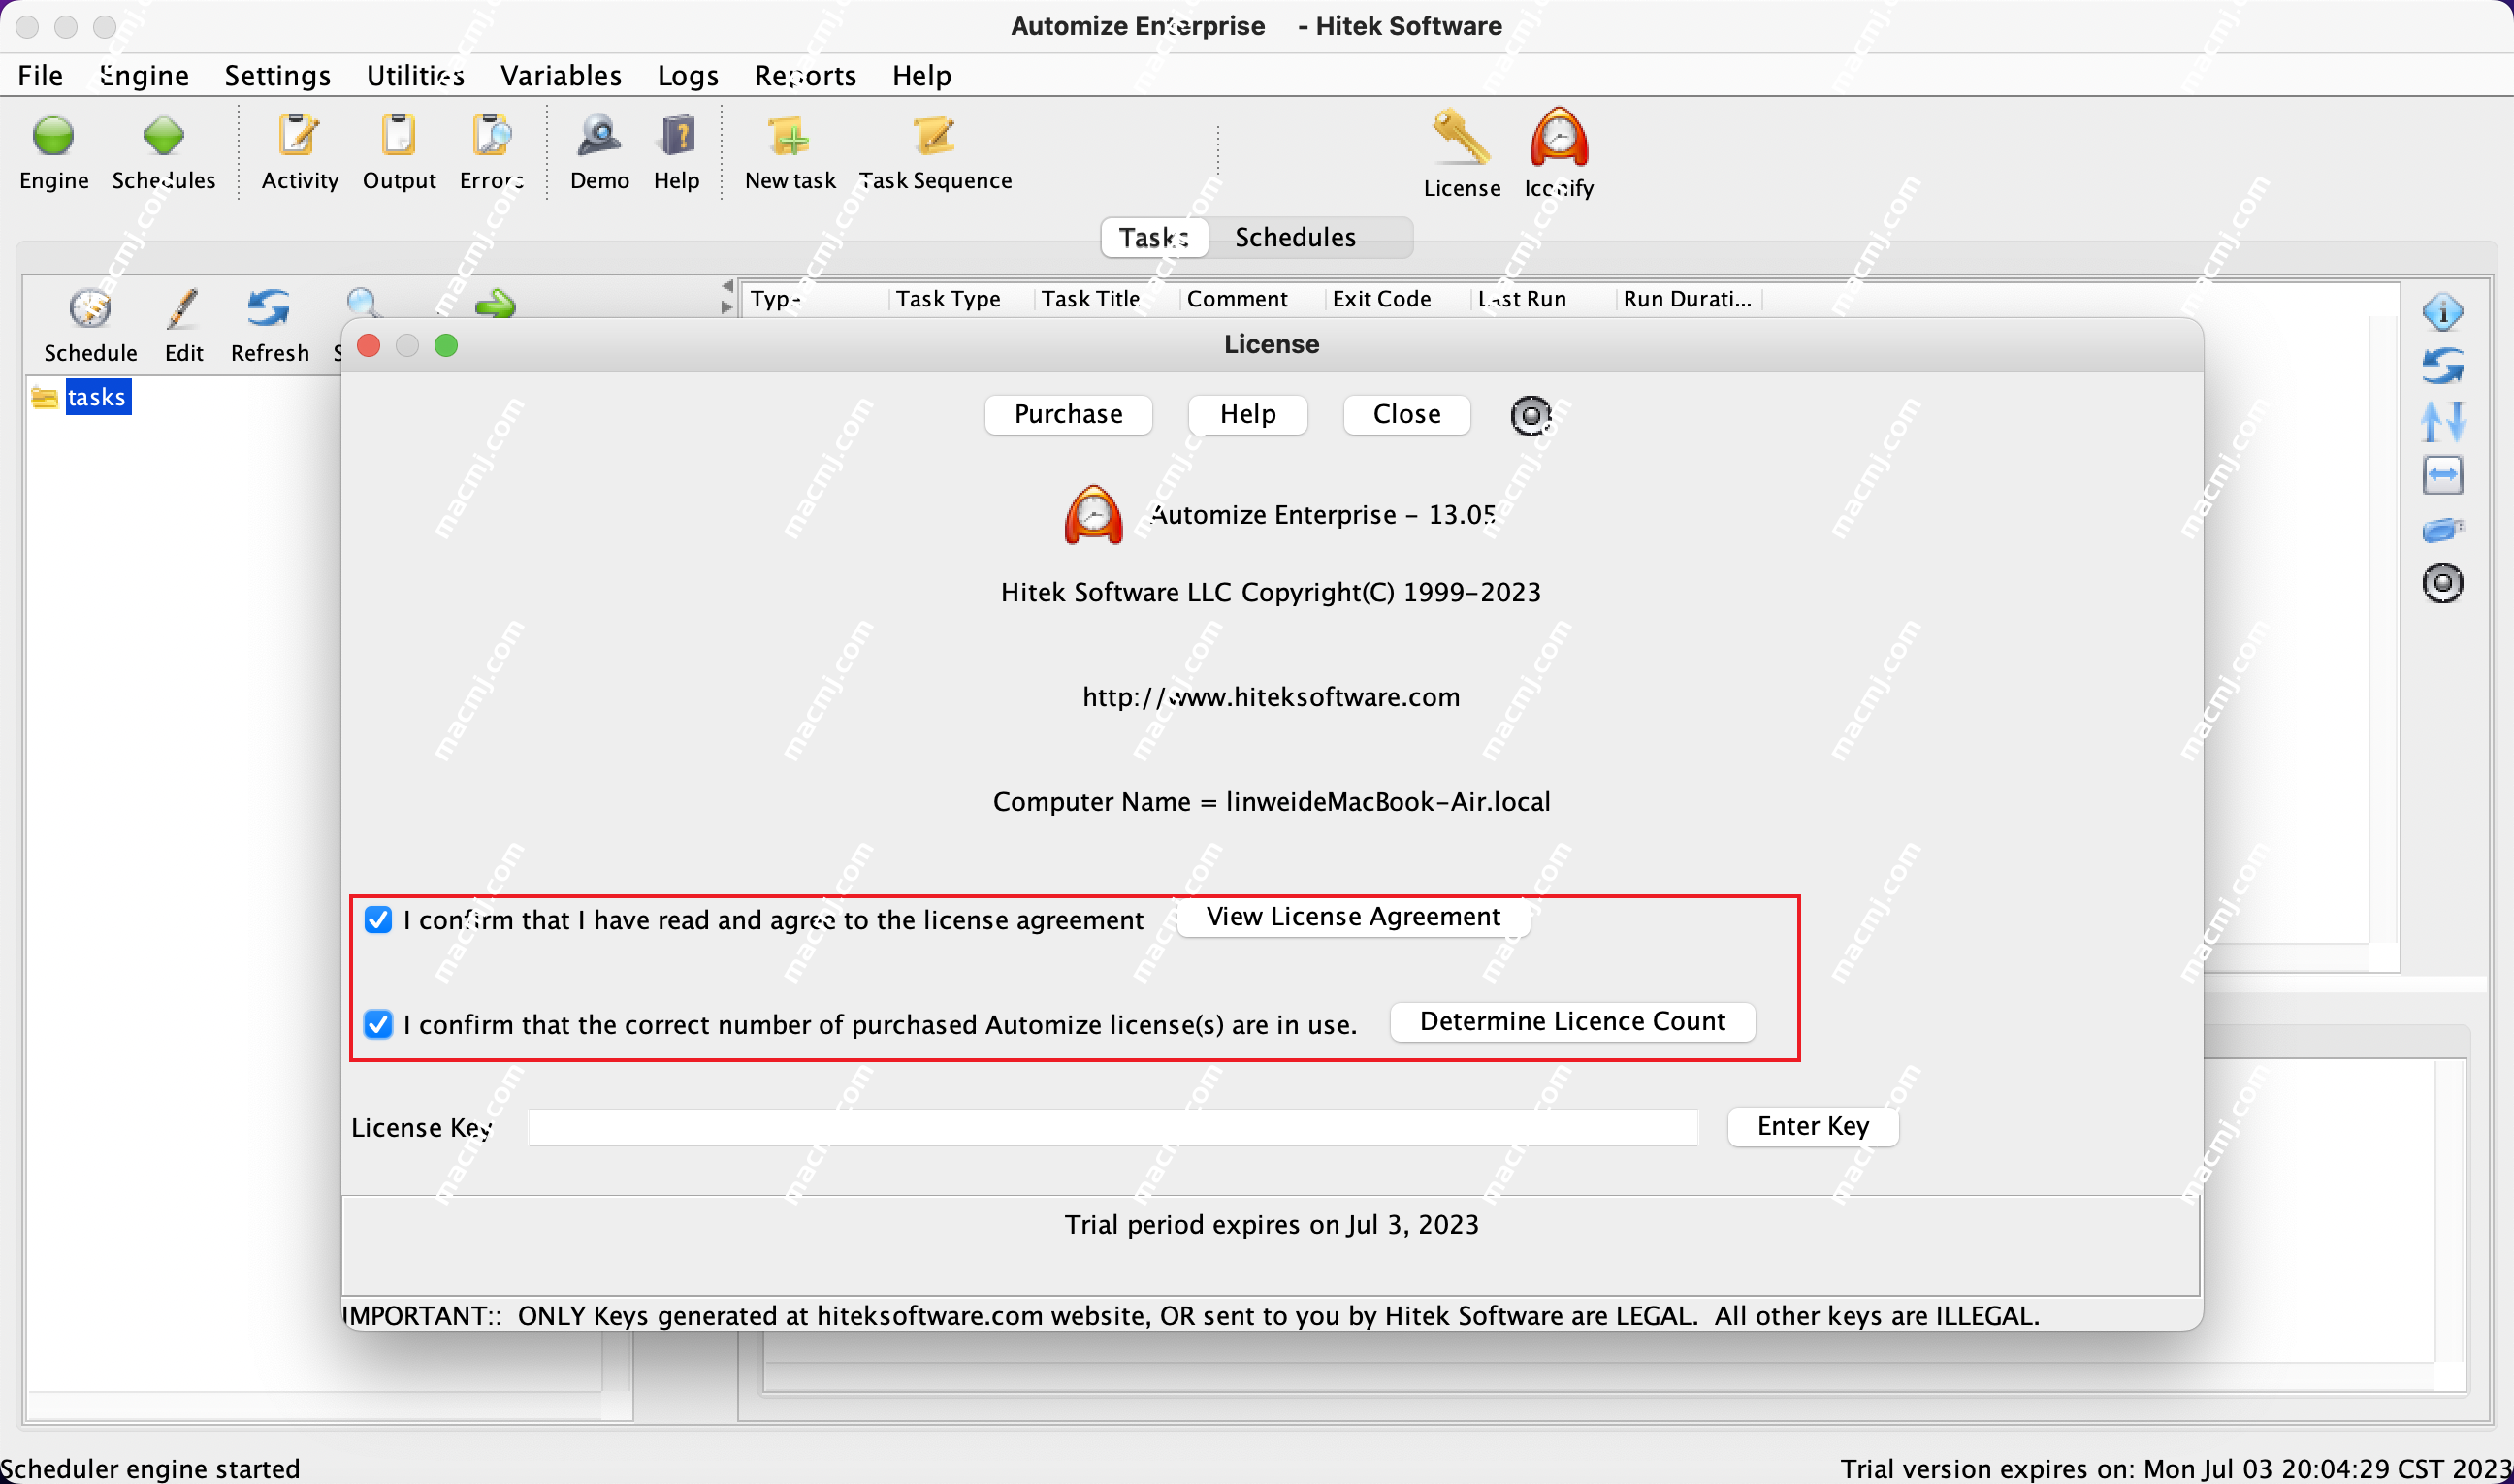Click the refresh icon on right sidebar
This screenshot has width=2514, height=1484.
pyautogui.click(x=2442, y=366)
